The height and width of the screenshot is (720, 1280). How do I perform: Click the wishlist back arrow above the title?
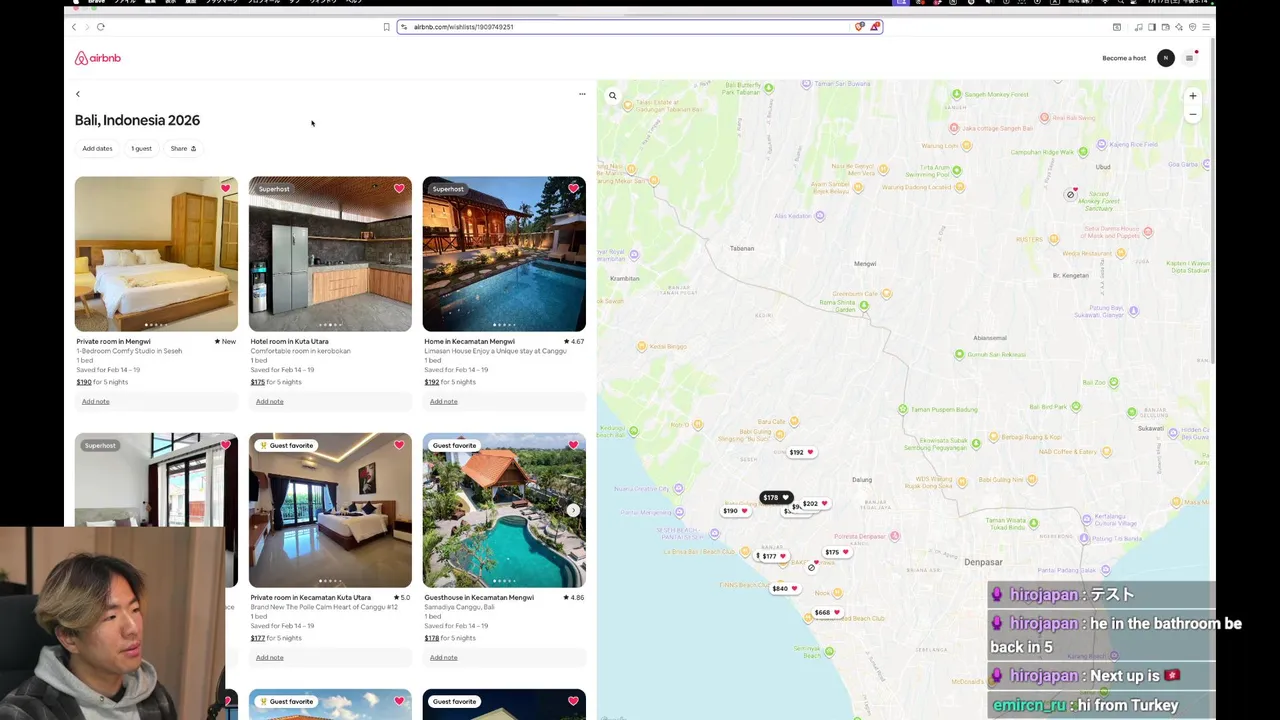tap(78, 94)
